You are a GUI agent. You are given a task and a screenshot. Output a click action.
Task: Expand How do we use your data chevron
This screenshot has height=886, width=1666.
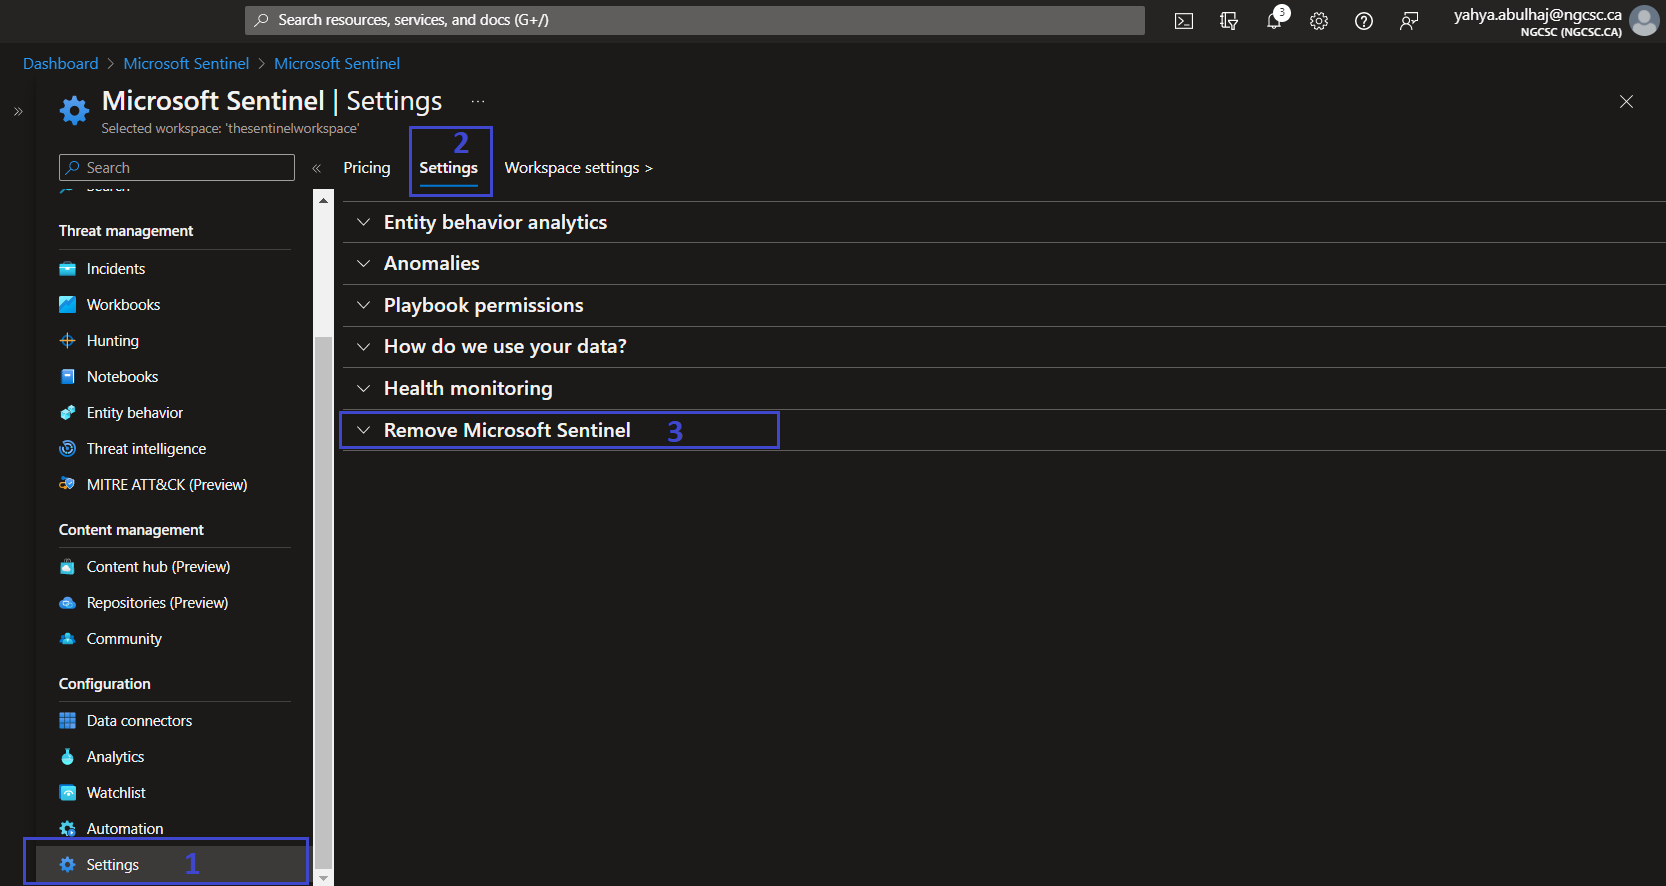point(364,347)
